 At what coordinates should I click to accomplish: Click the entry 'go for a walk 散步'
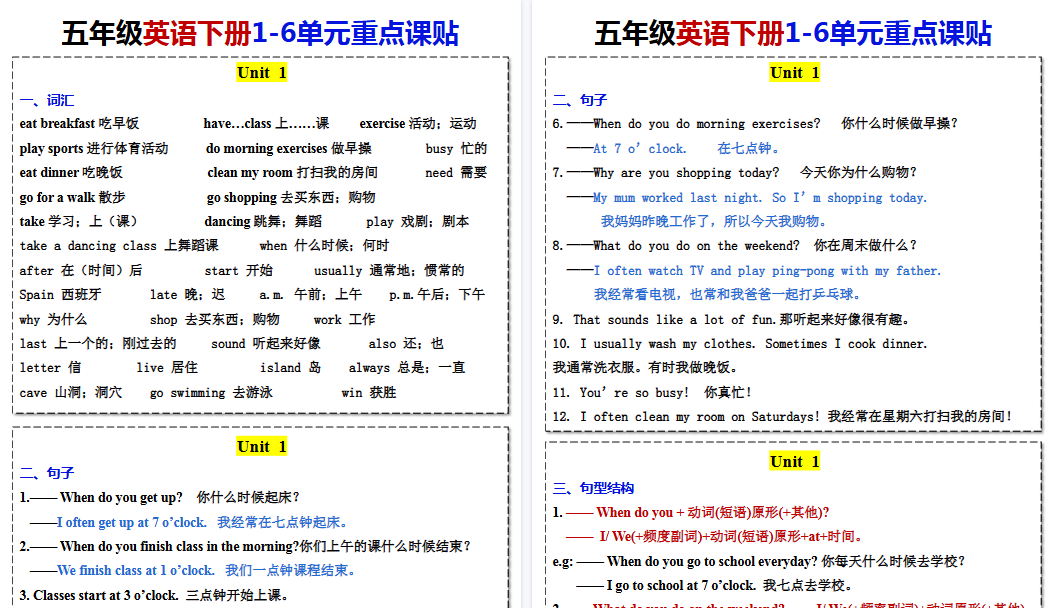[x=73, y=198]
